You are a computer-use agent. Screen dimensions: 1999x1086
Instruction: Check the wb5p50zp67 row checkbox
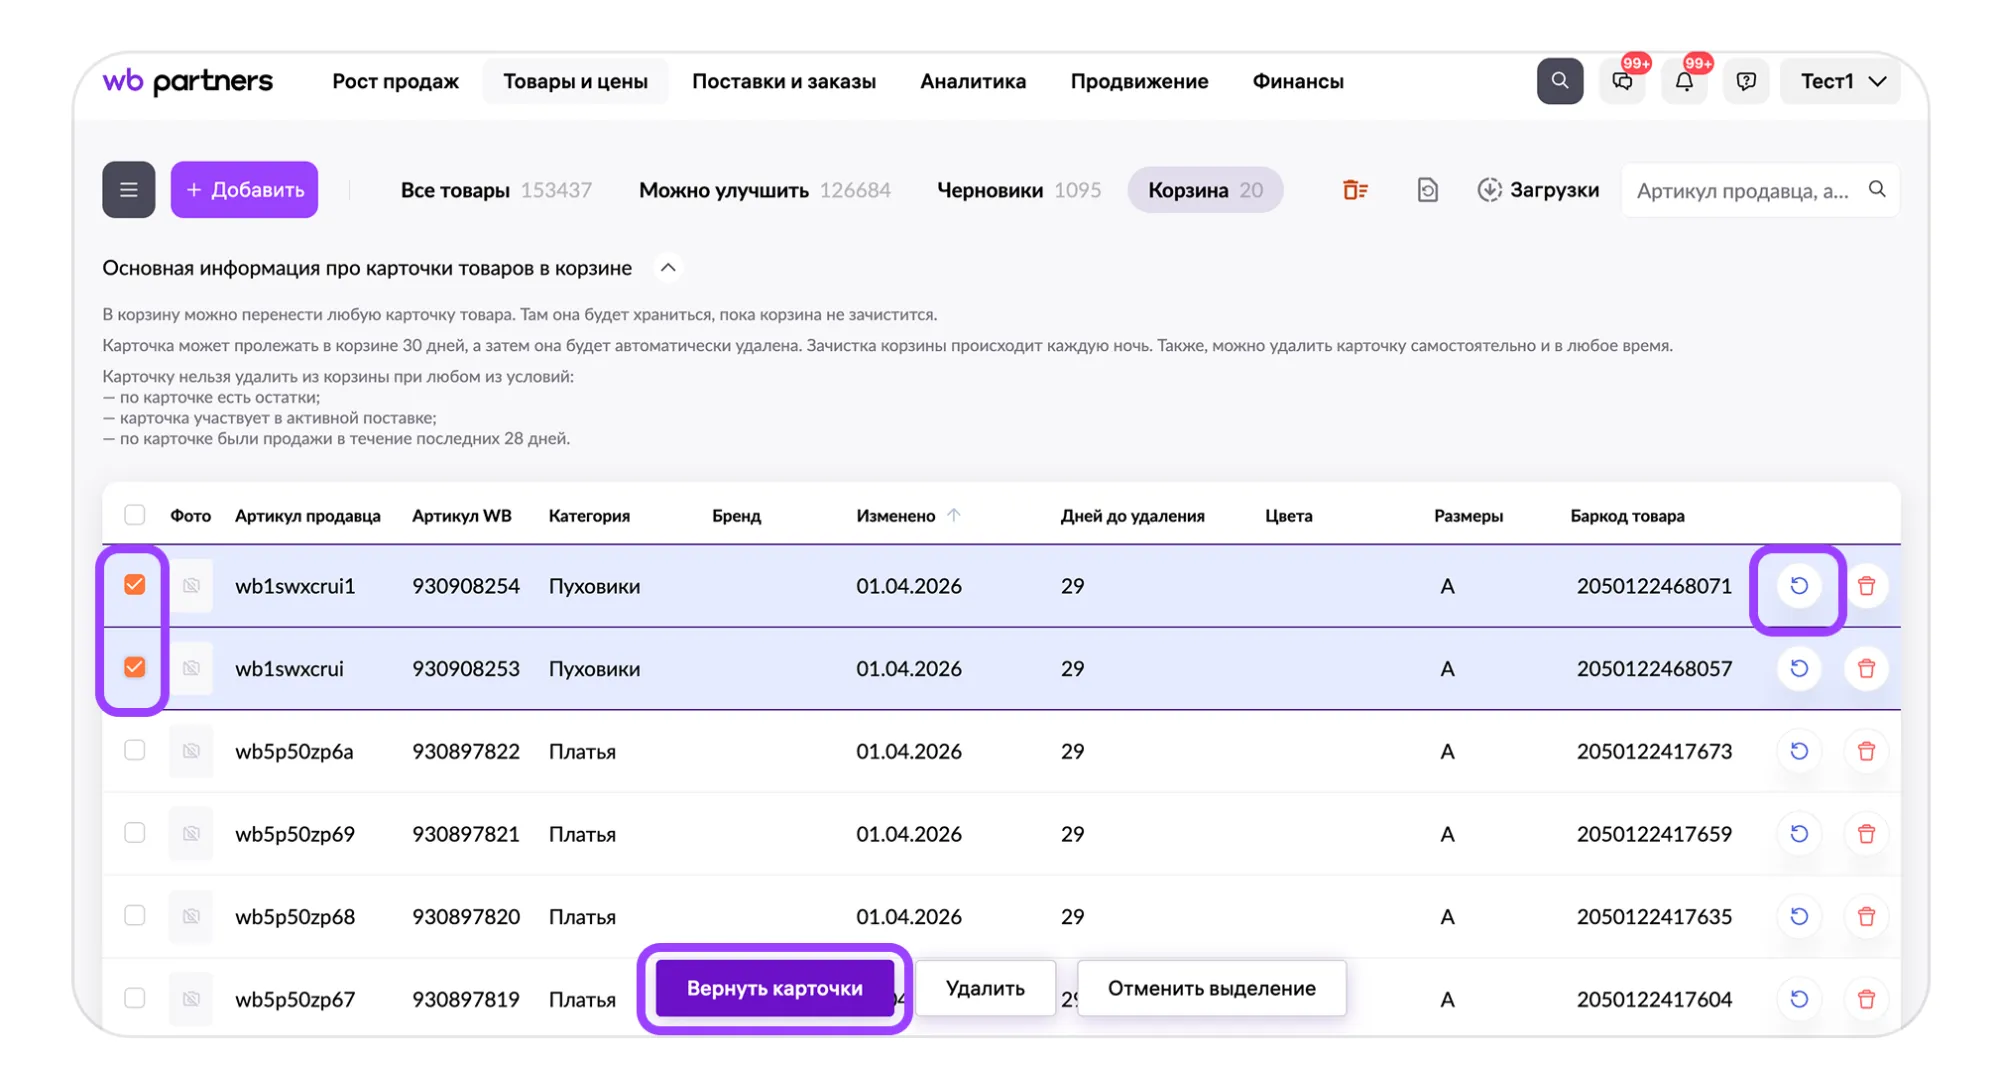point(134,998)
